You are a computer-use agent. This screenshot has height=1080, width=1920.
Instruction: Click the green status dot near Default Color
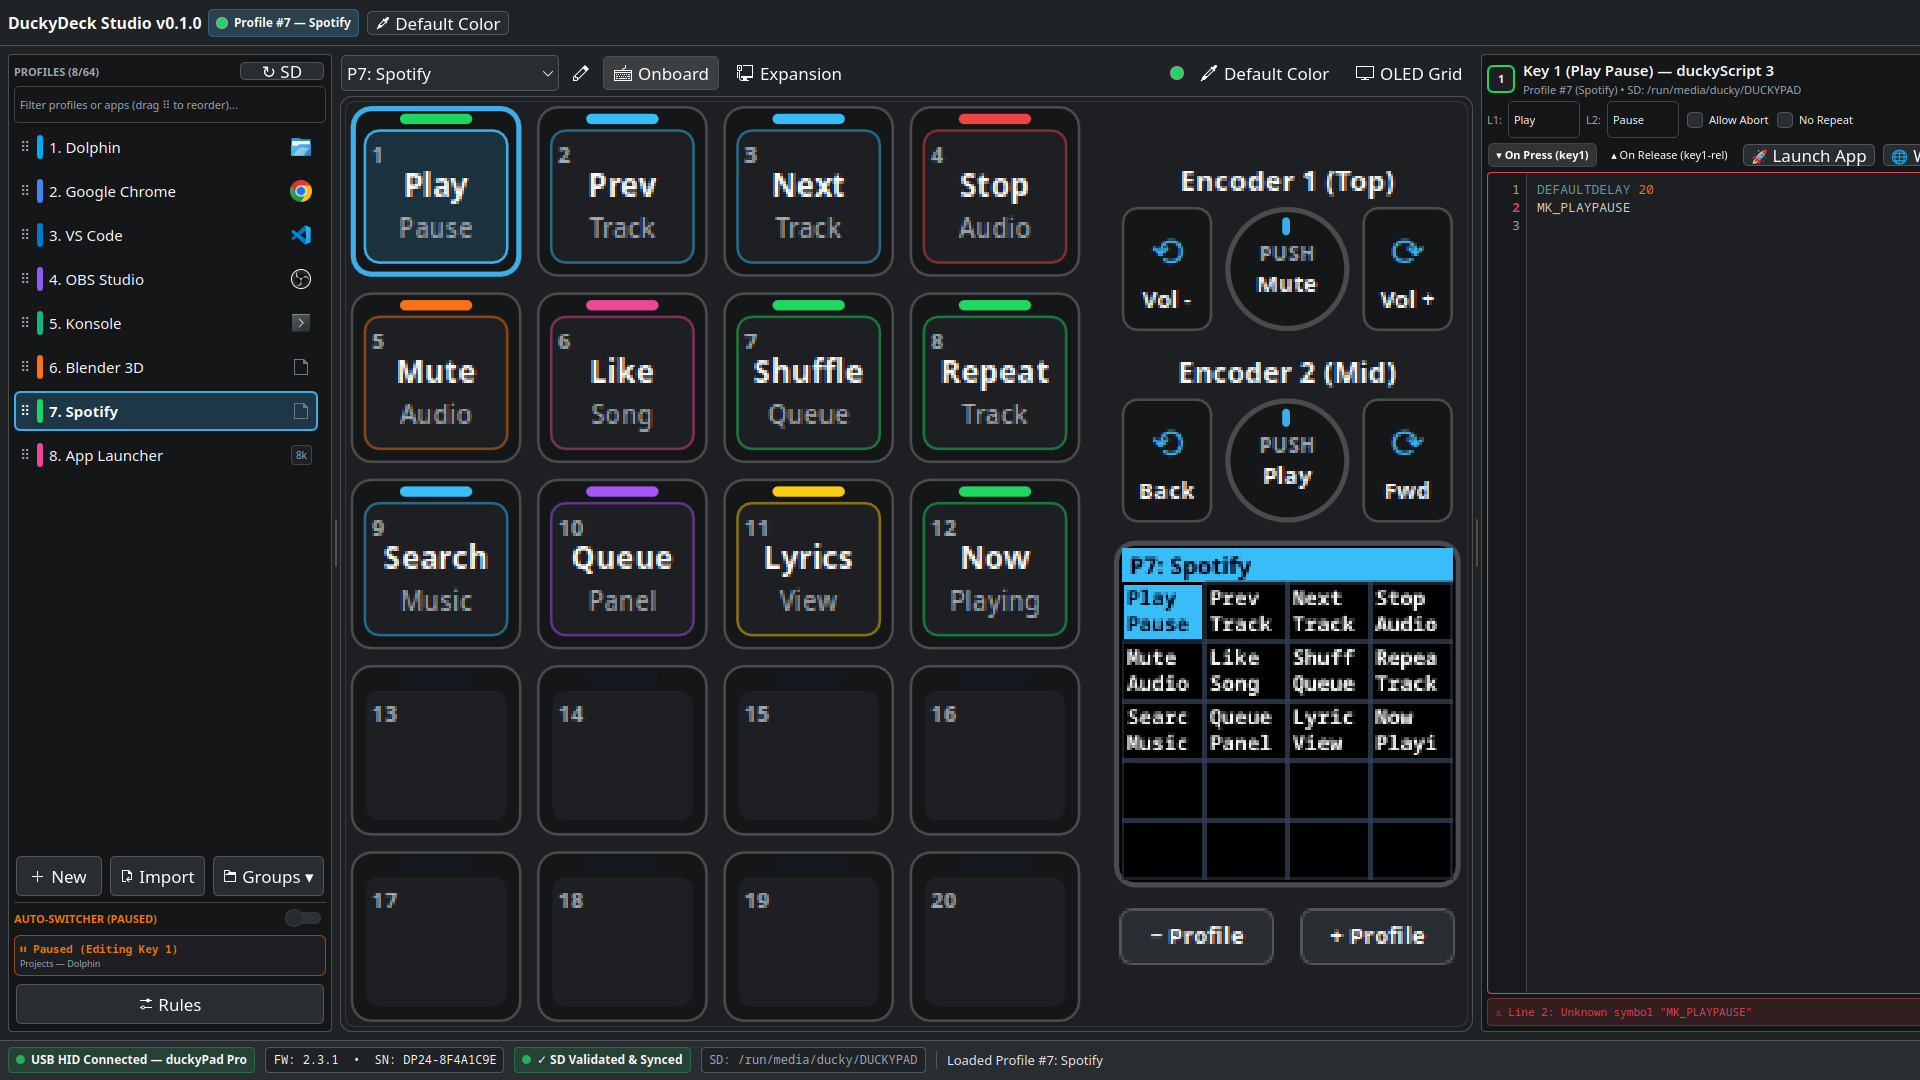(x=1177, y=73)
